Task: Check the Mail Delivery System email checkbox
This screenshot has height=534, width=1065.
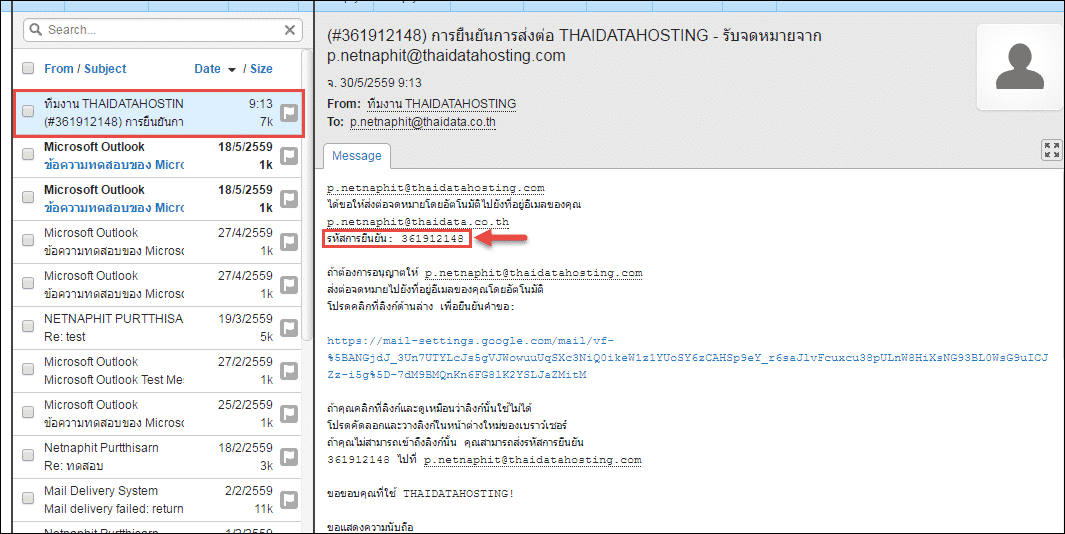Action: [x=28, y=498]
